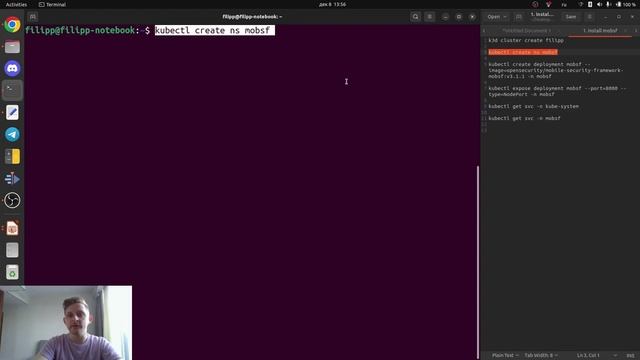The image size is (640, 360).
Task: Click the INS insert mode indicator
Action: [630, 356]
